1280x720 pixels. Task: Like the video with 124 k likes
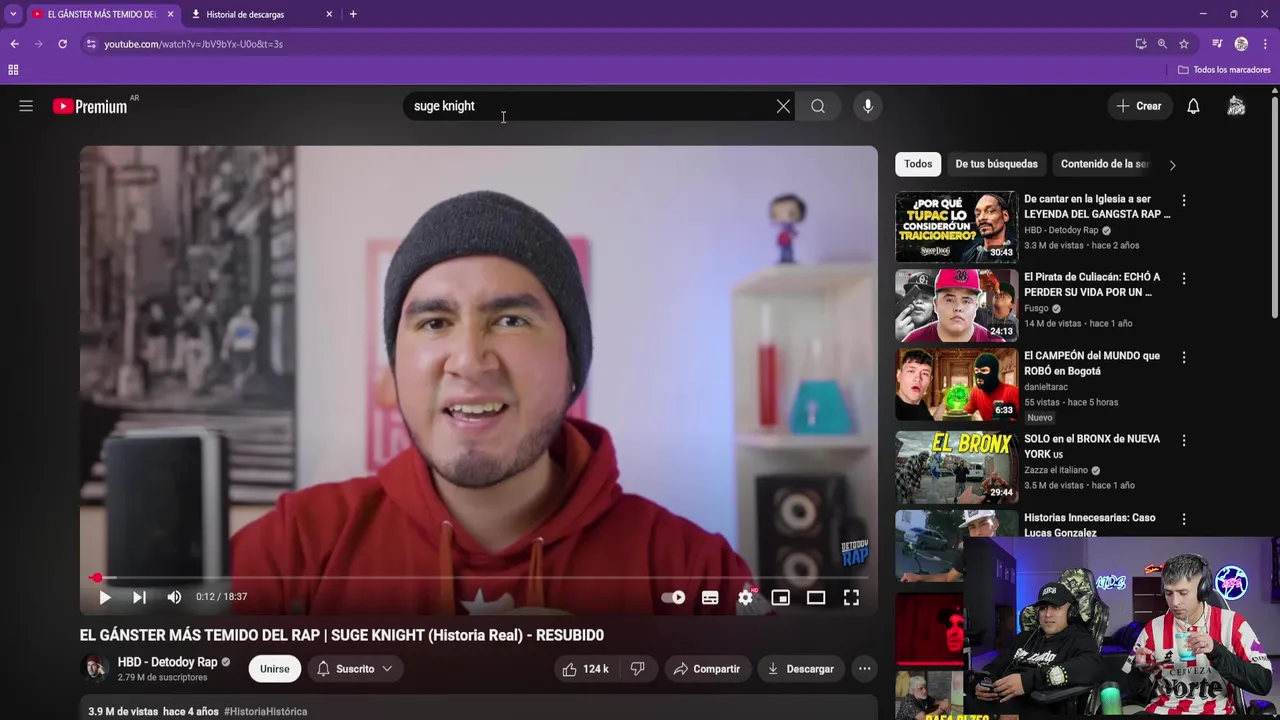[x=586, y=669]
